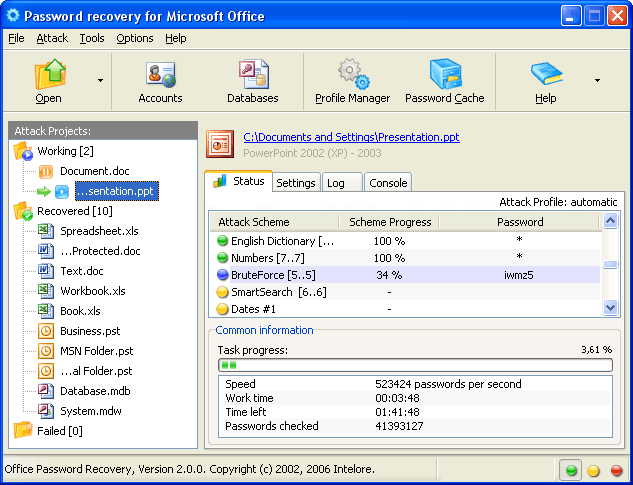Click the scheme list scrollbar thumb

click(610, 265)
